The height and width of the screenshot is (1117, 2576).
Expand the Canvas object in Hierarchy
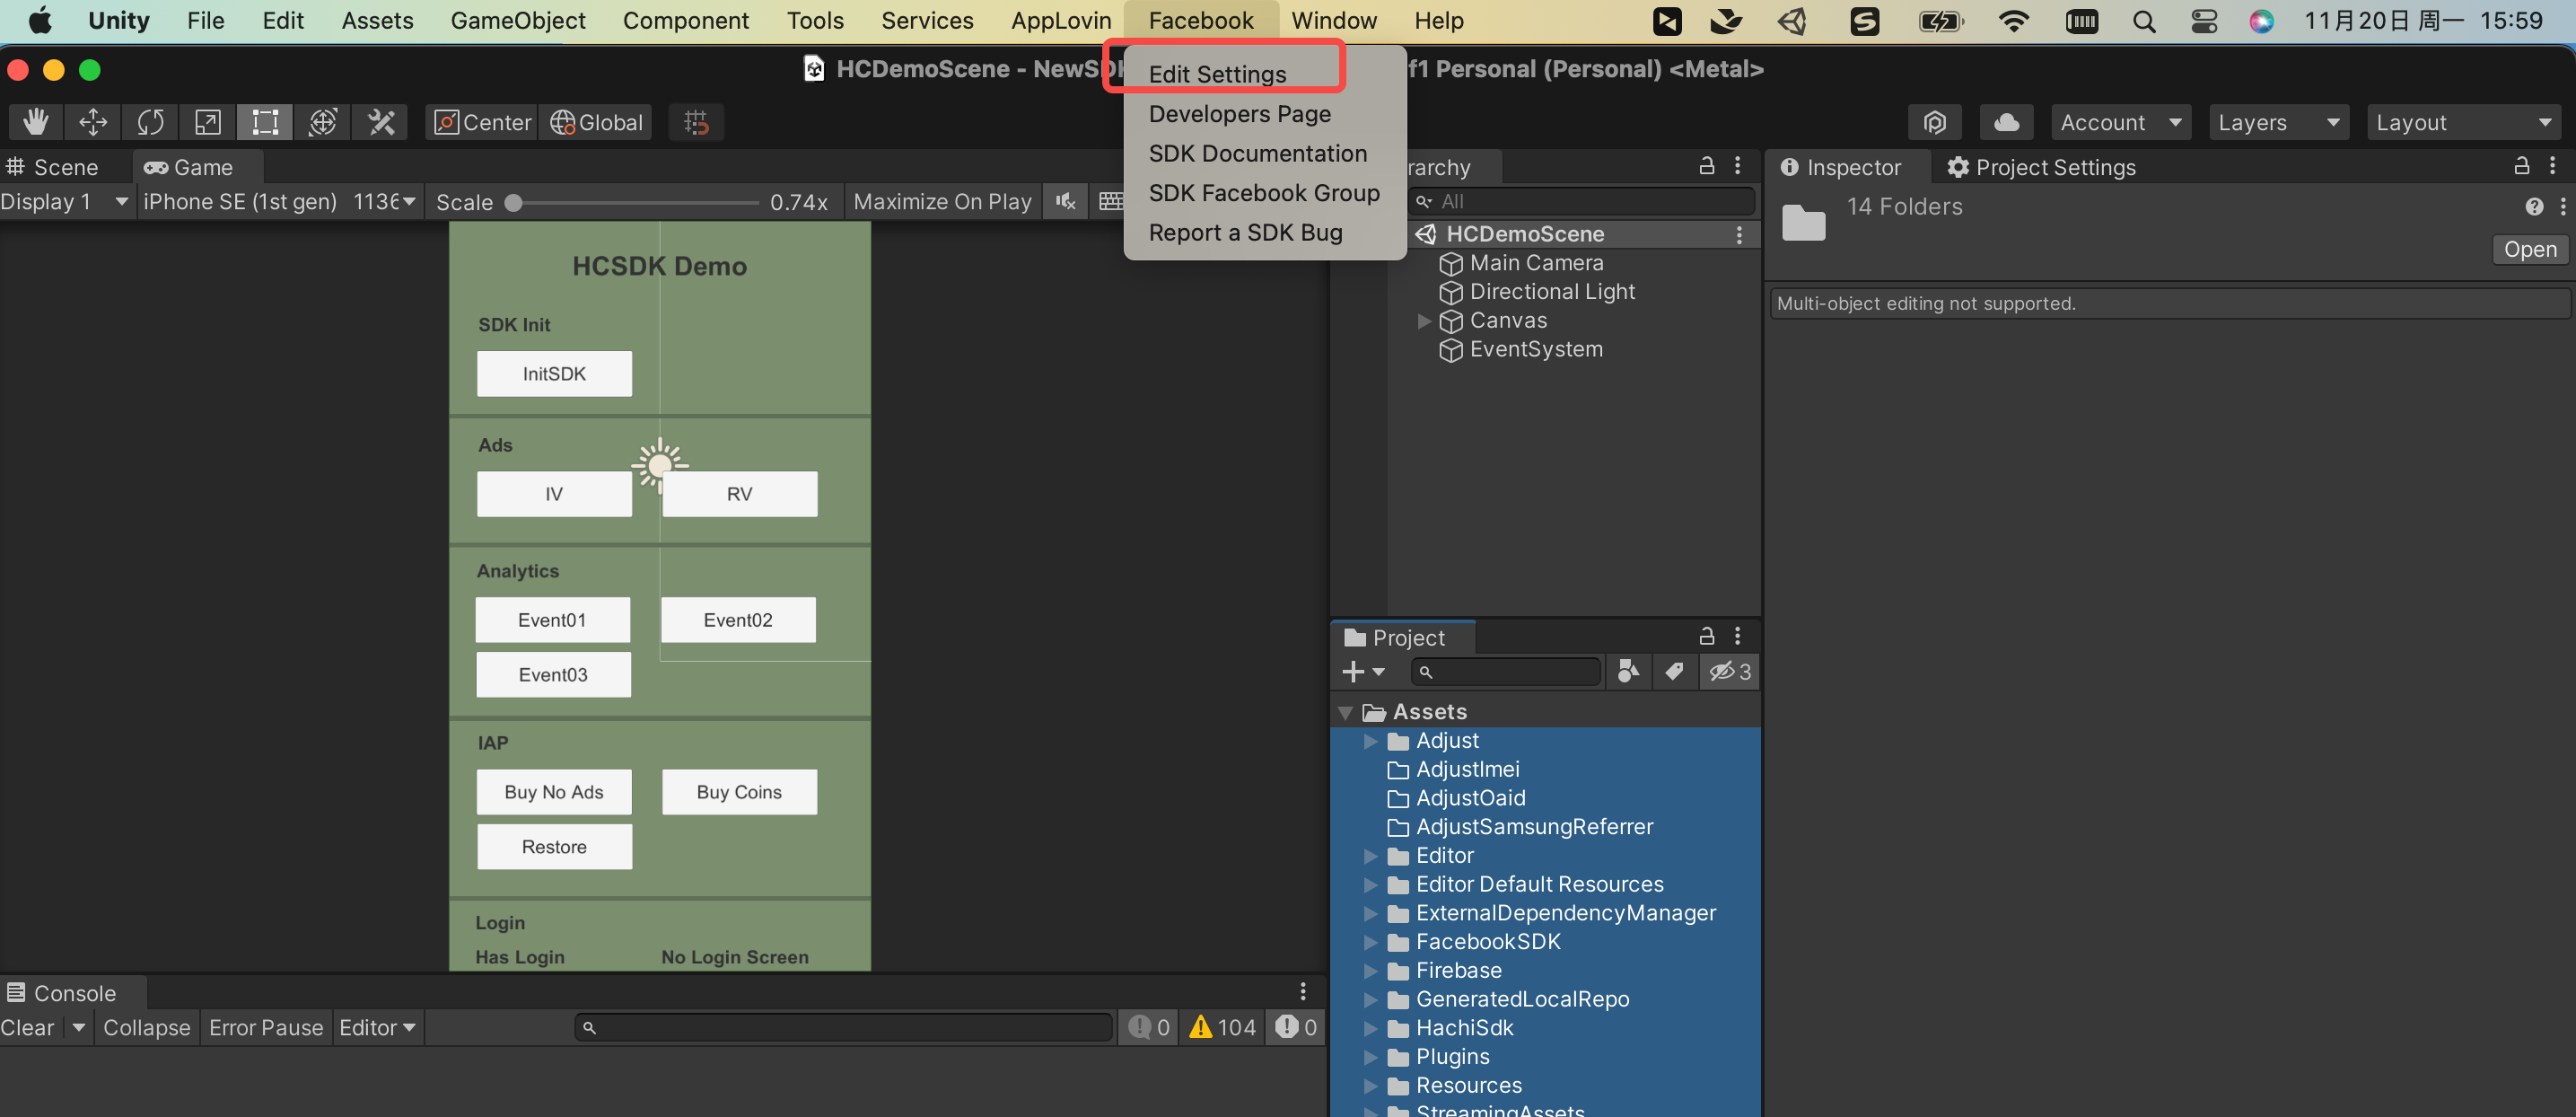pyautogui.click(x=1424, y=321)
